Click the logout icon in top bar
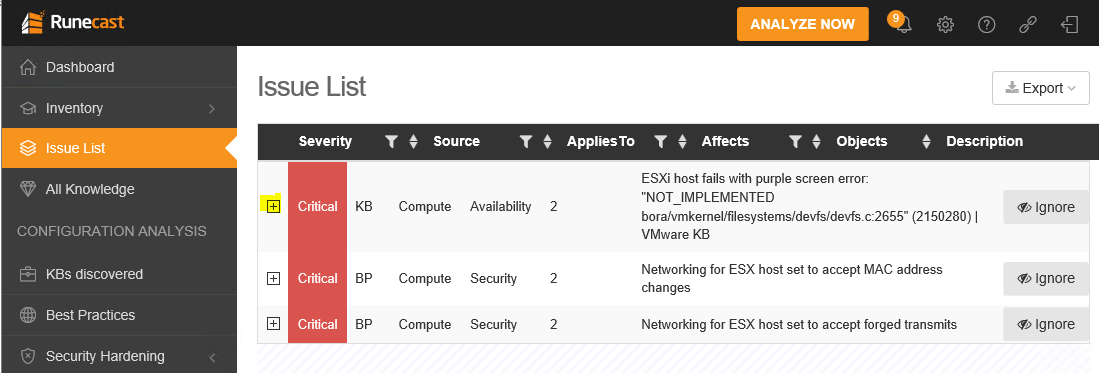1099x373 pixels. [1070, 25]
